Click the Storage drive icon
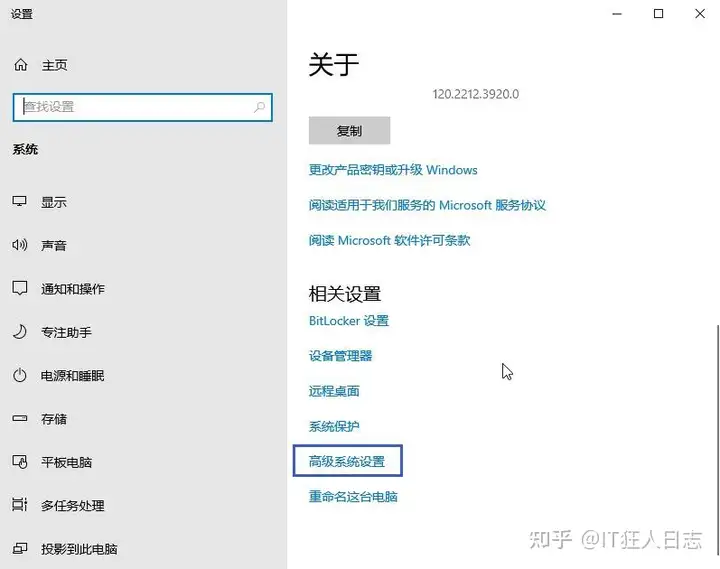 (x=20, y=418)
